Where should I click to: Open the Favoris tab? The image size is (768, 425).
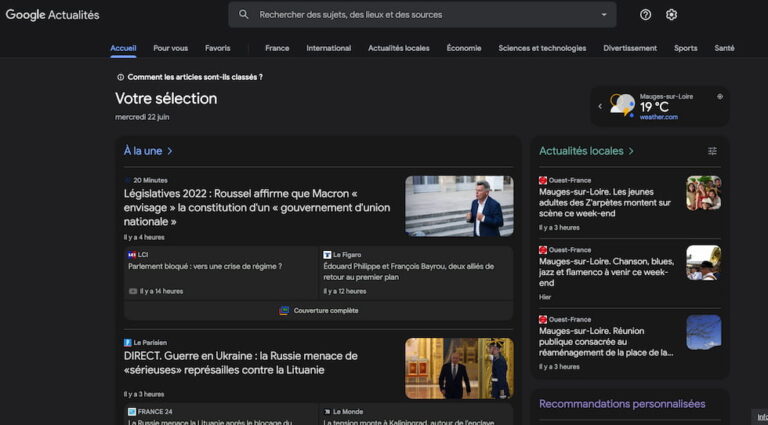click(217, 48)
